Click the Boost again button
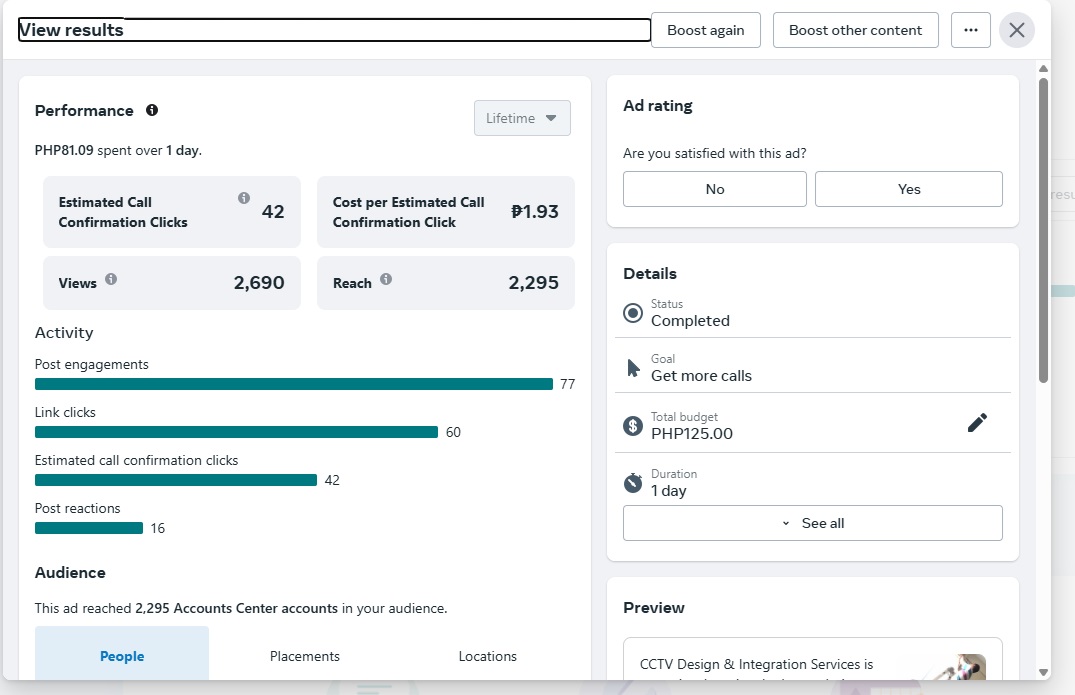 705,30
